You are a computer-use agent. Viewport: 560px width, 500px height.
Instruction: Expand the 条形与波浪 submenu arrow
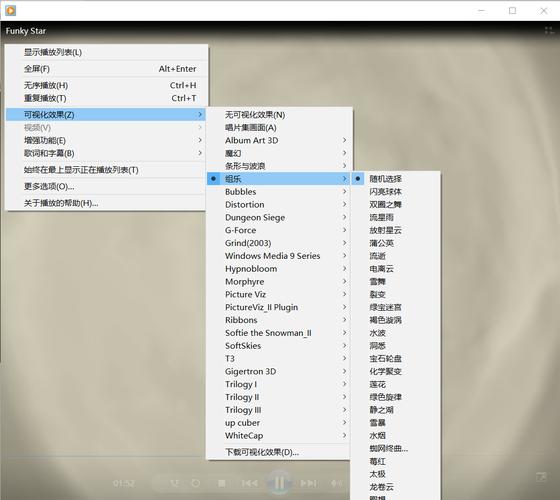tap(344, 166)
